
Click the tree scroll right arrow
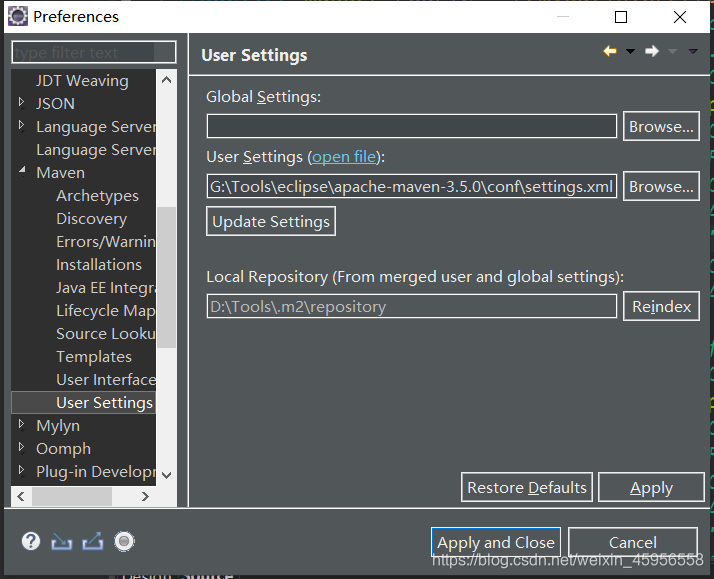(145, 496)
